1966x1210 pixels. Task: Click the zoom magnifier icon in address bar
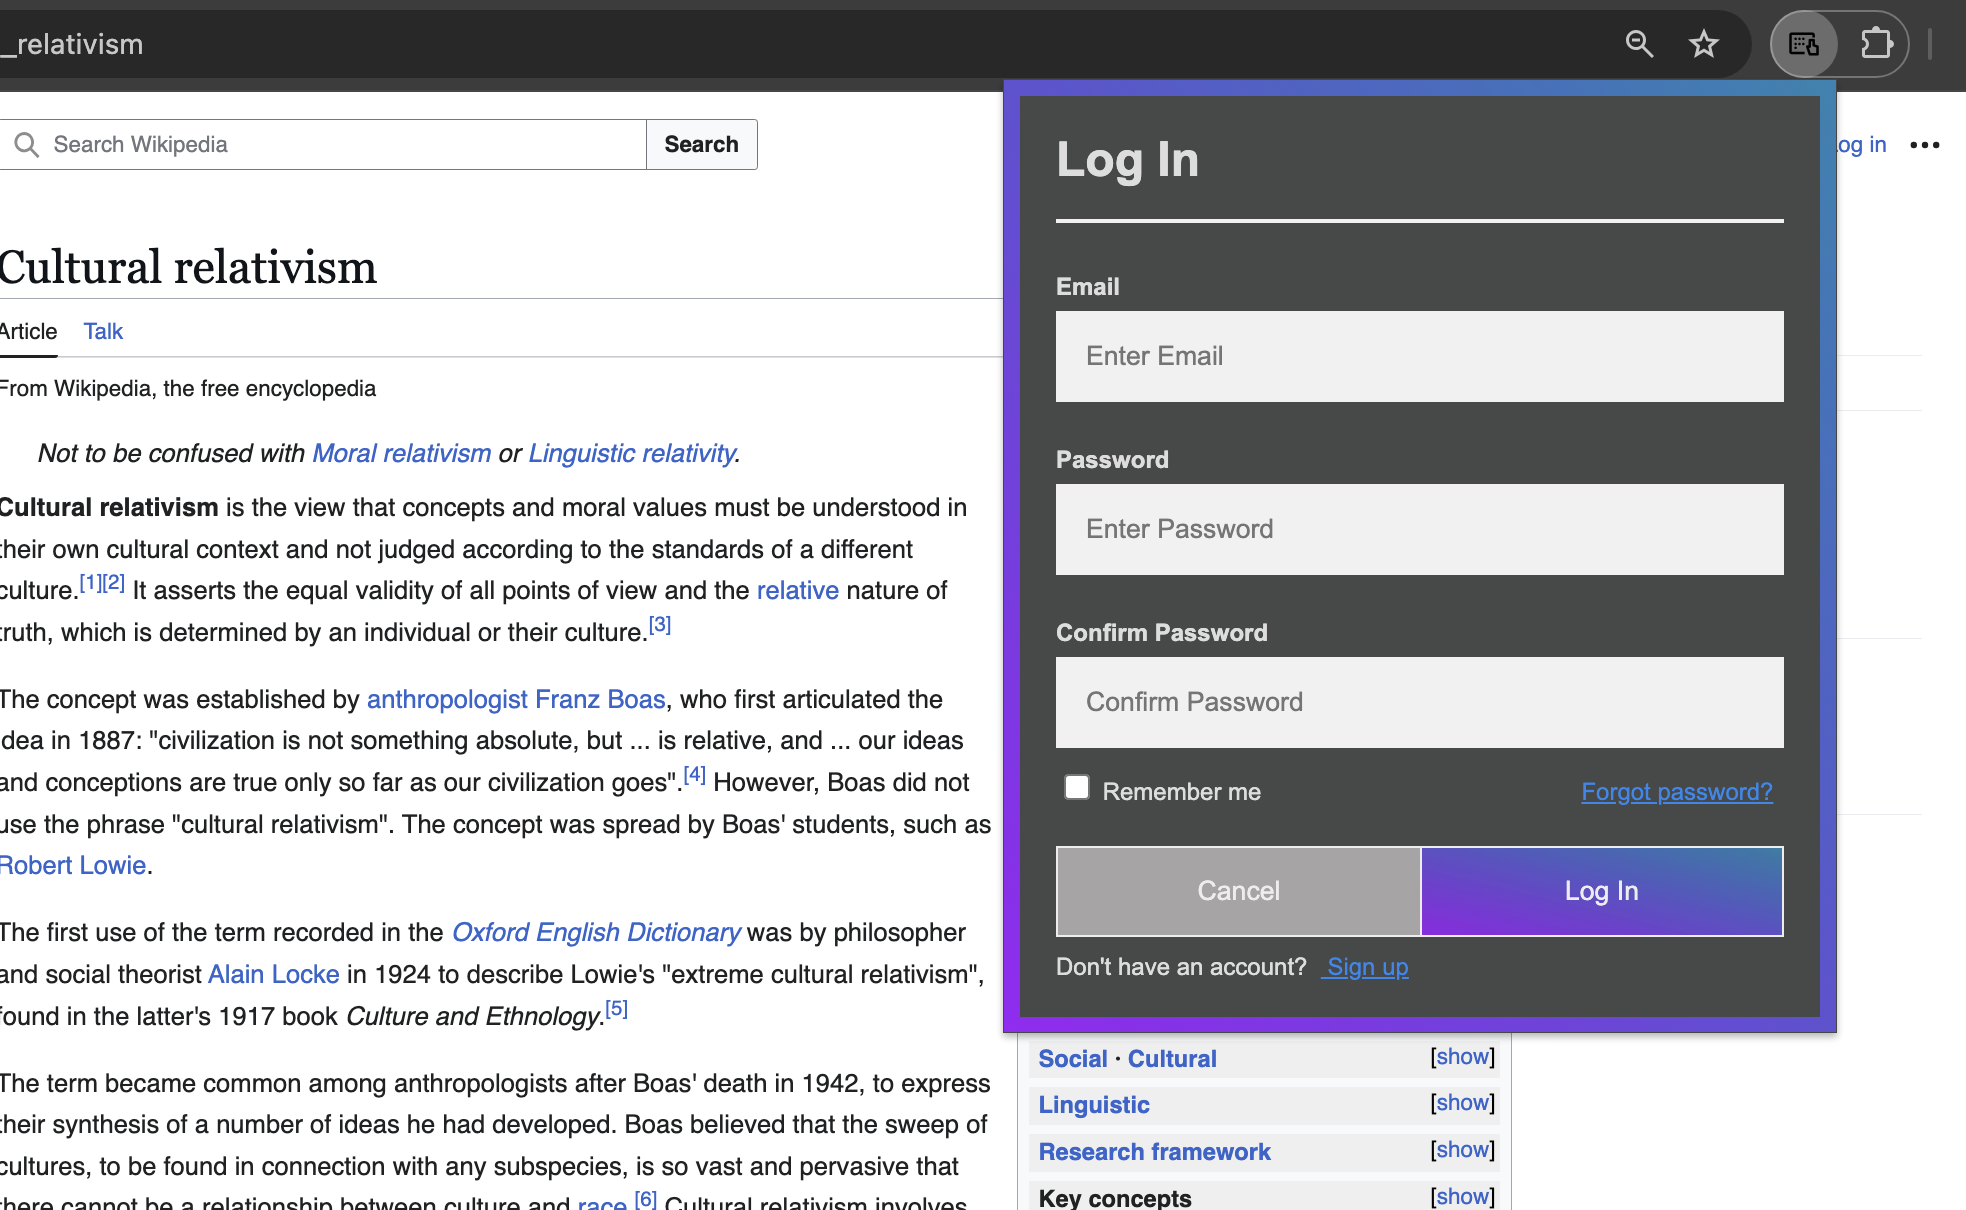(x=1639, y=44)
